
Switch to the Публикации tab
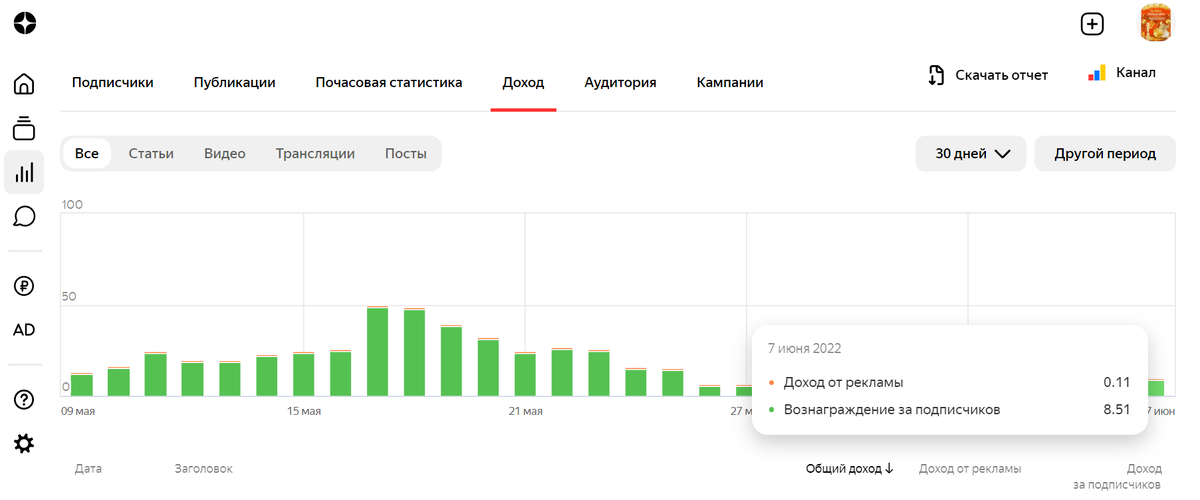tap(235, 83)
